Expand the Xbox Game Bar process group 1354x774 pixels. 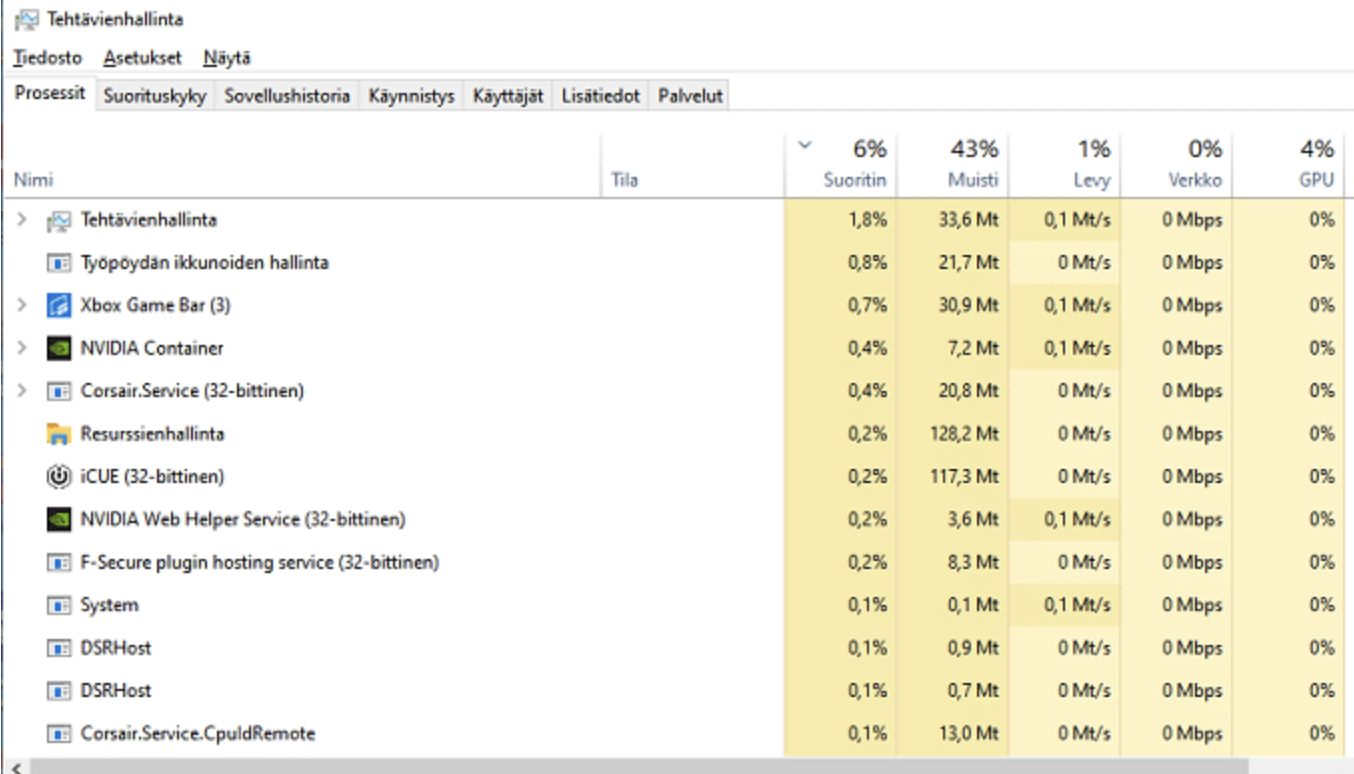click(20, 305)
